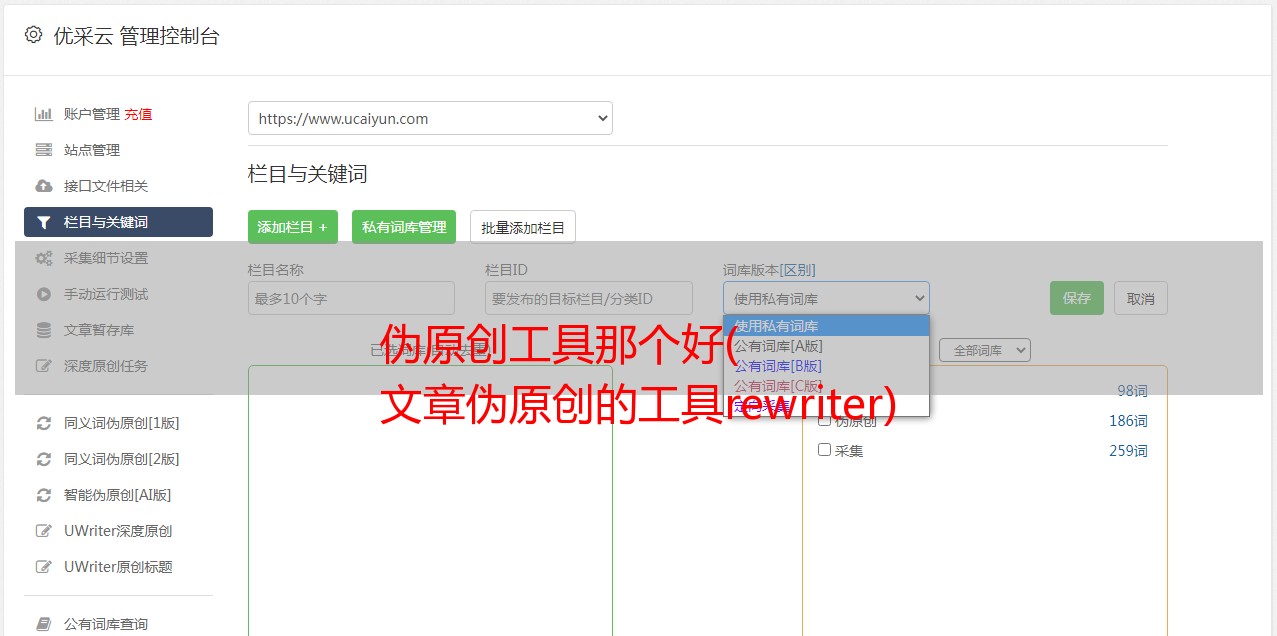Click the 186词 count
Image resolution: width=1277 pixels, height=636 pixels.
pos(1128,421)
